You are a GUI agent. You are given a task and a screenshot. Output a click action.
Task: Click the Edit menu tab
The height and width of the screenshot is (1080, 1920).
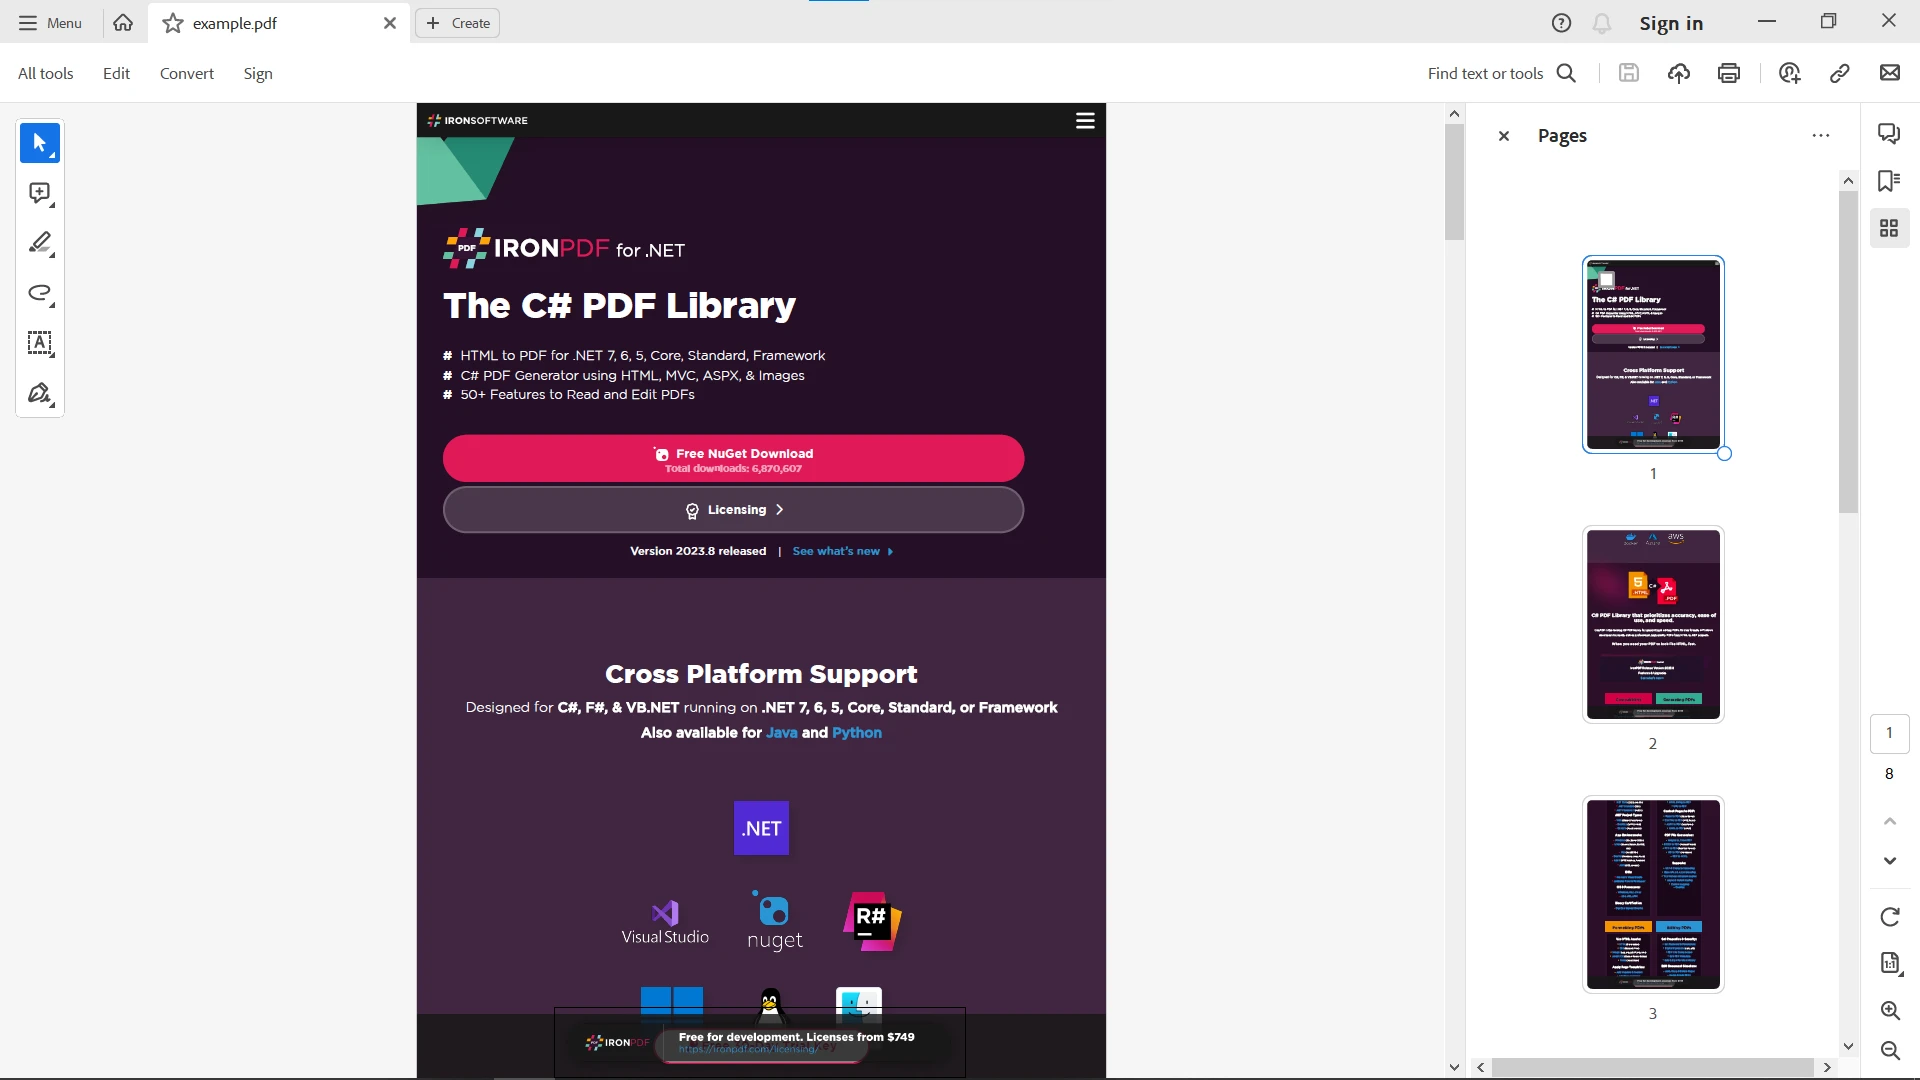pyautogui.click(x=116, y=73)
